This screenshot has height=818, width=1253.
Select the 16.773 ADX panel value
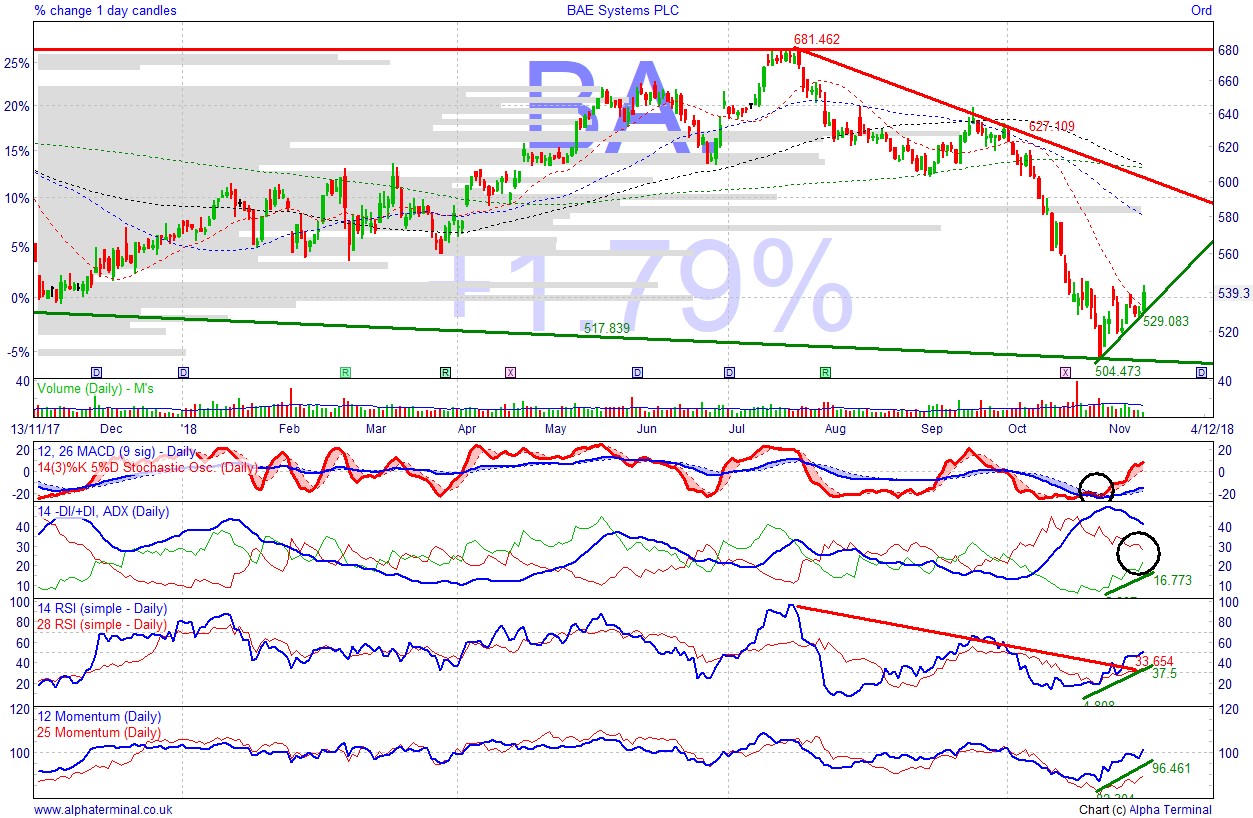pyautogui.click(x=1172, y=580)
